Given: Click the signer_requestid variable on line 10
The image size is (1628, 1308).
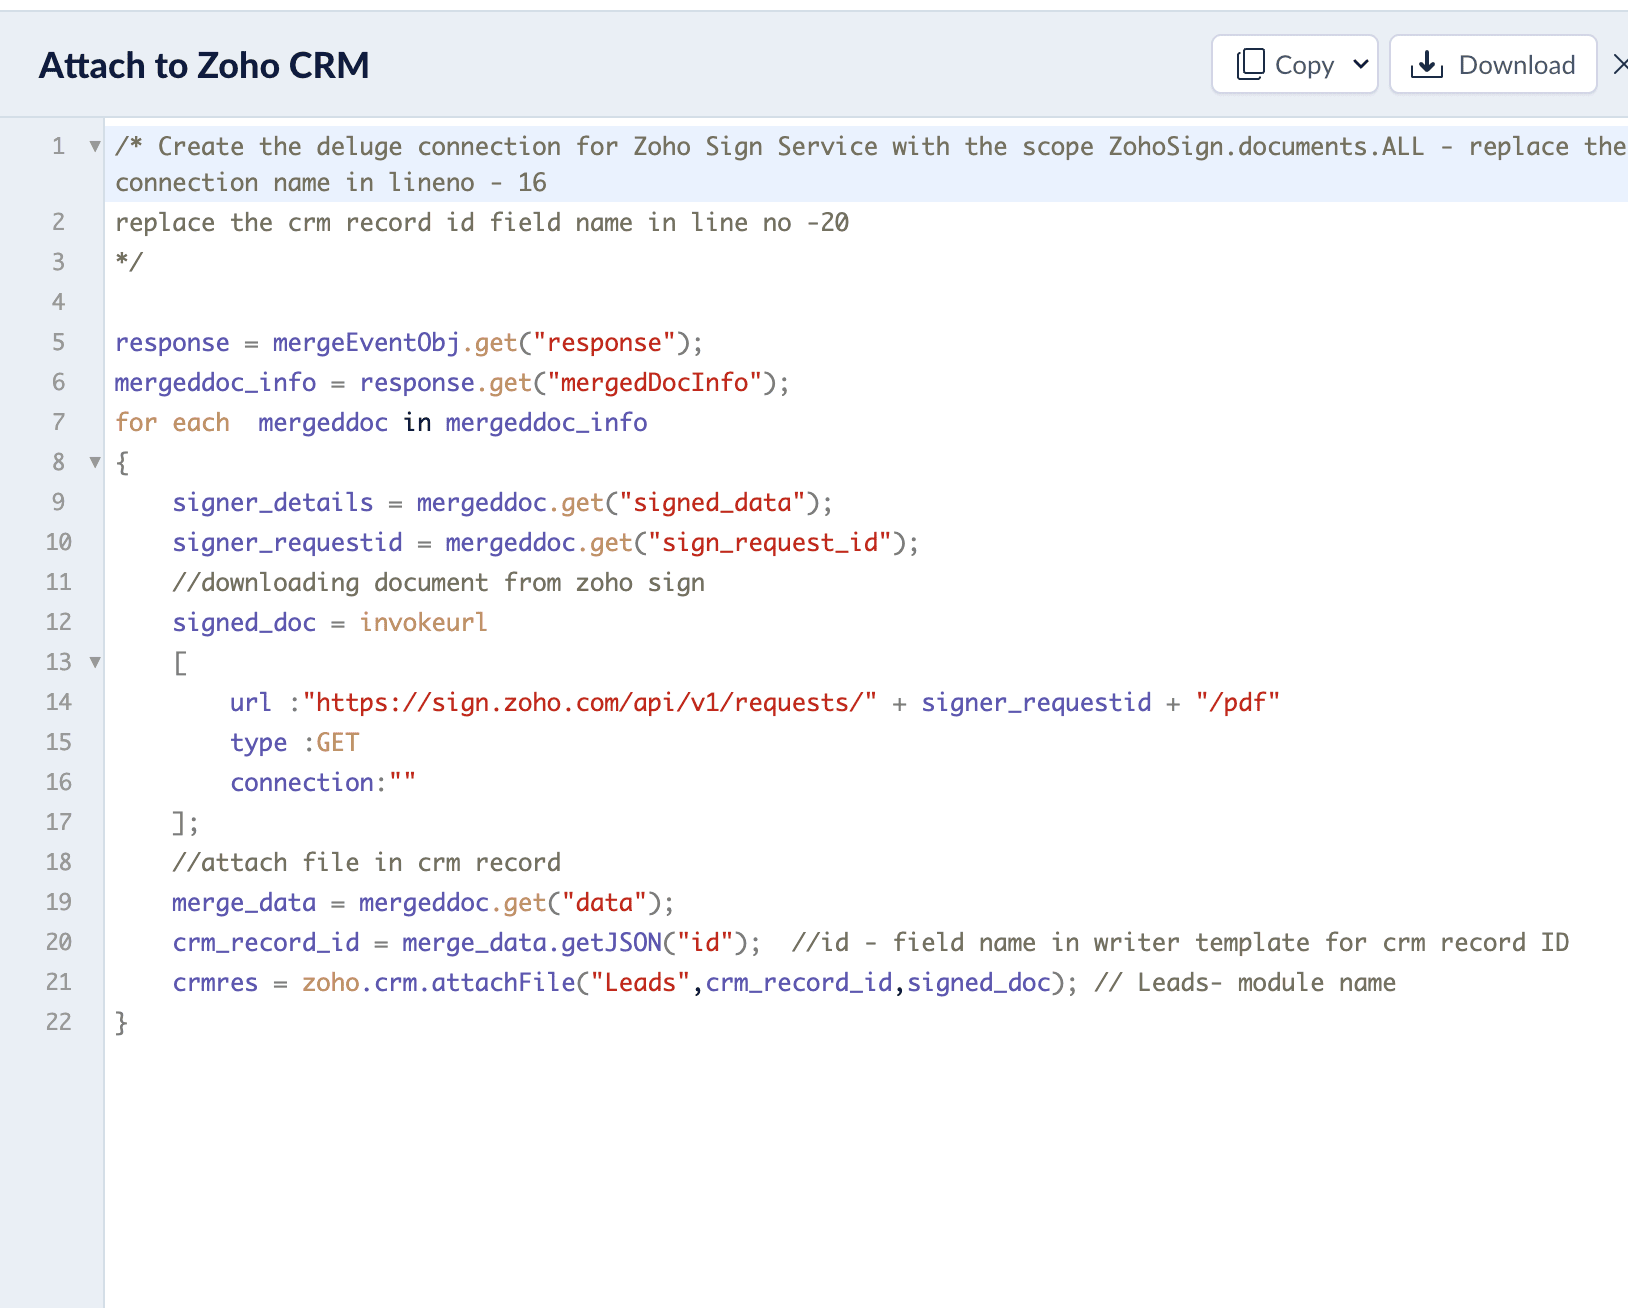Looking at the screenshot, I should (288, 543).
